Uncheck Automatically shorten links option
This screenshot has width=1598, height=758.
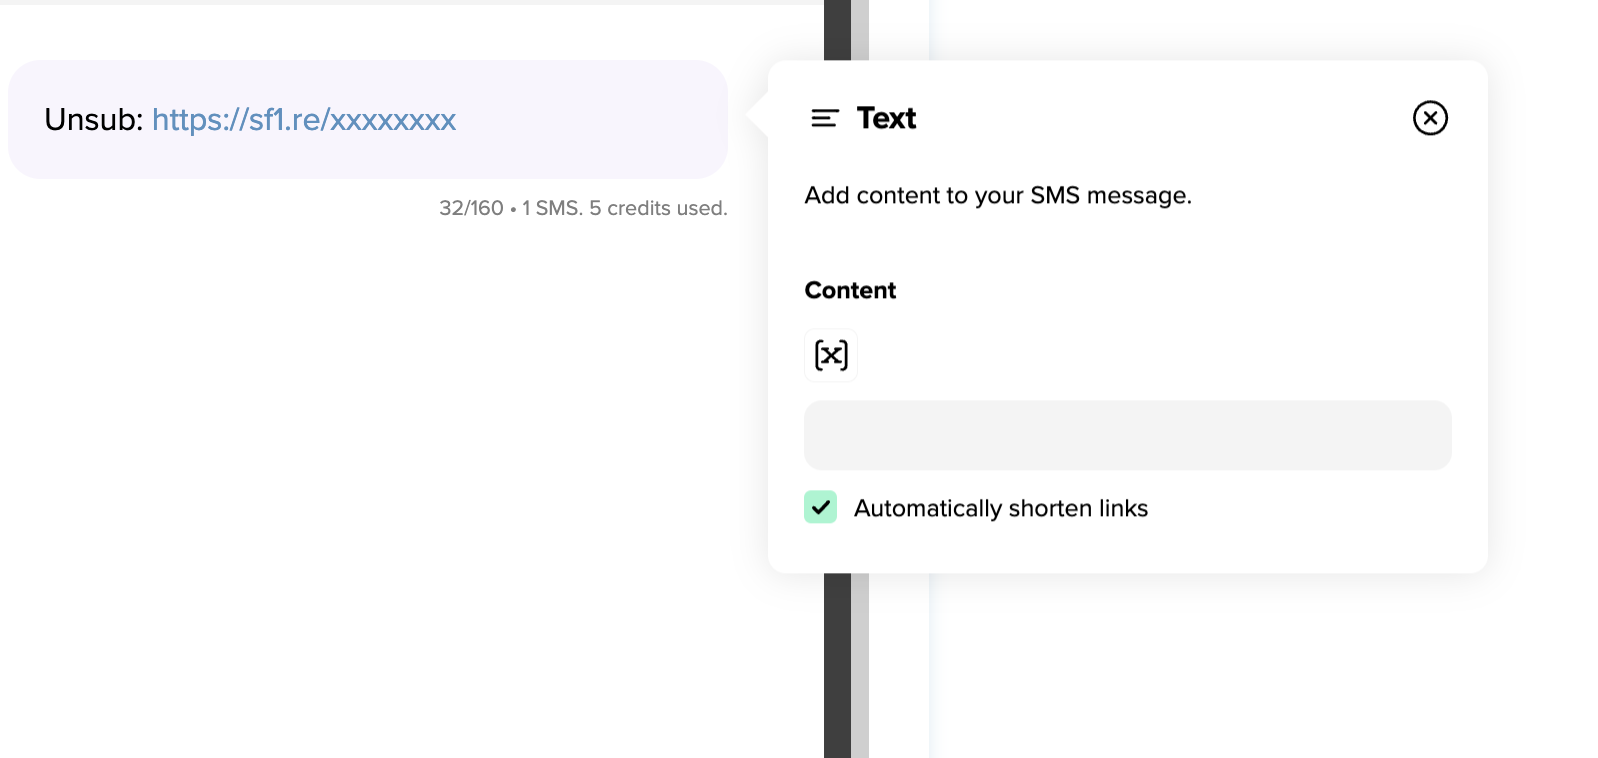[x=820, y=507]
